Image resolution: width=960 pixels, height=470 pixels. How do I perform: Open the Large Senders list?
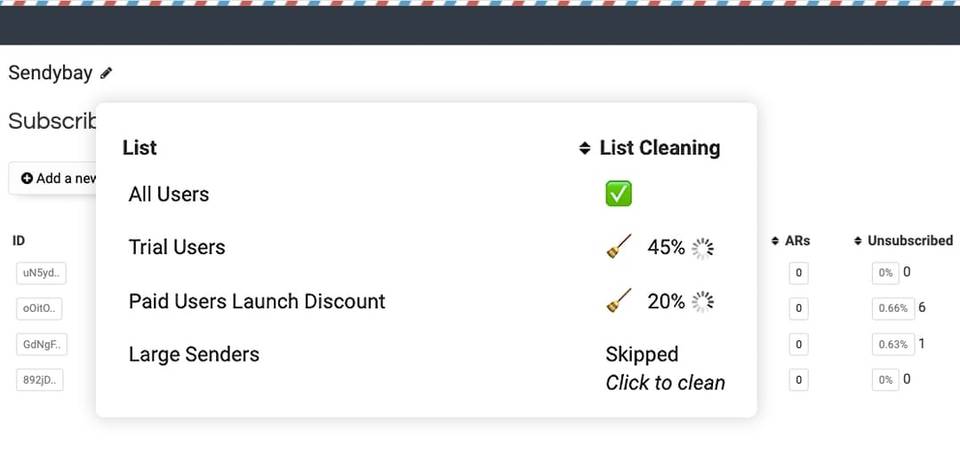click(194, 354)
